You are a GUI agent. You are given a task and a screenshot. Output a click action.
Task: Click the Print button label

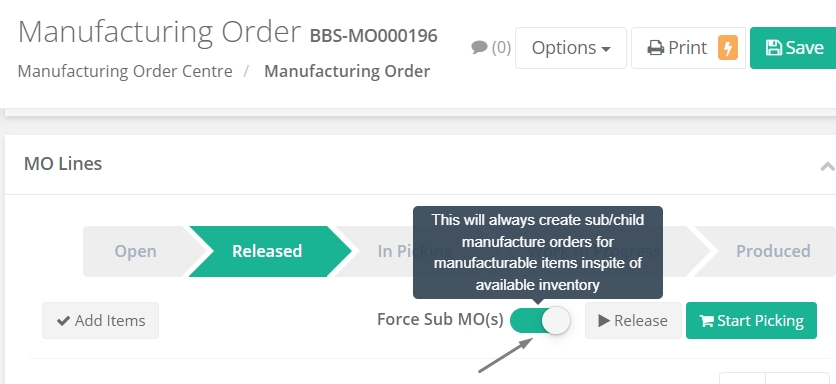pos(687,48)
